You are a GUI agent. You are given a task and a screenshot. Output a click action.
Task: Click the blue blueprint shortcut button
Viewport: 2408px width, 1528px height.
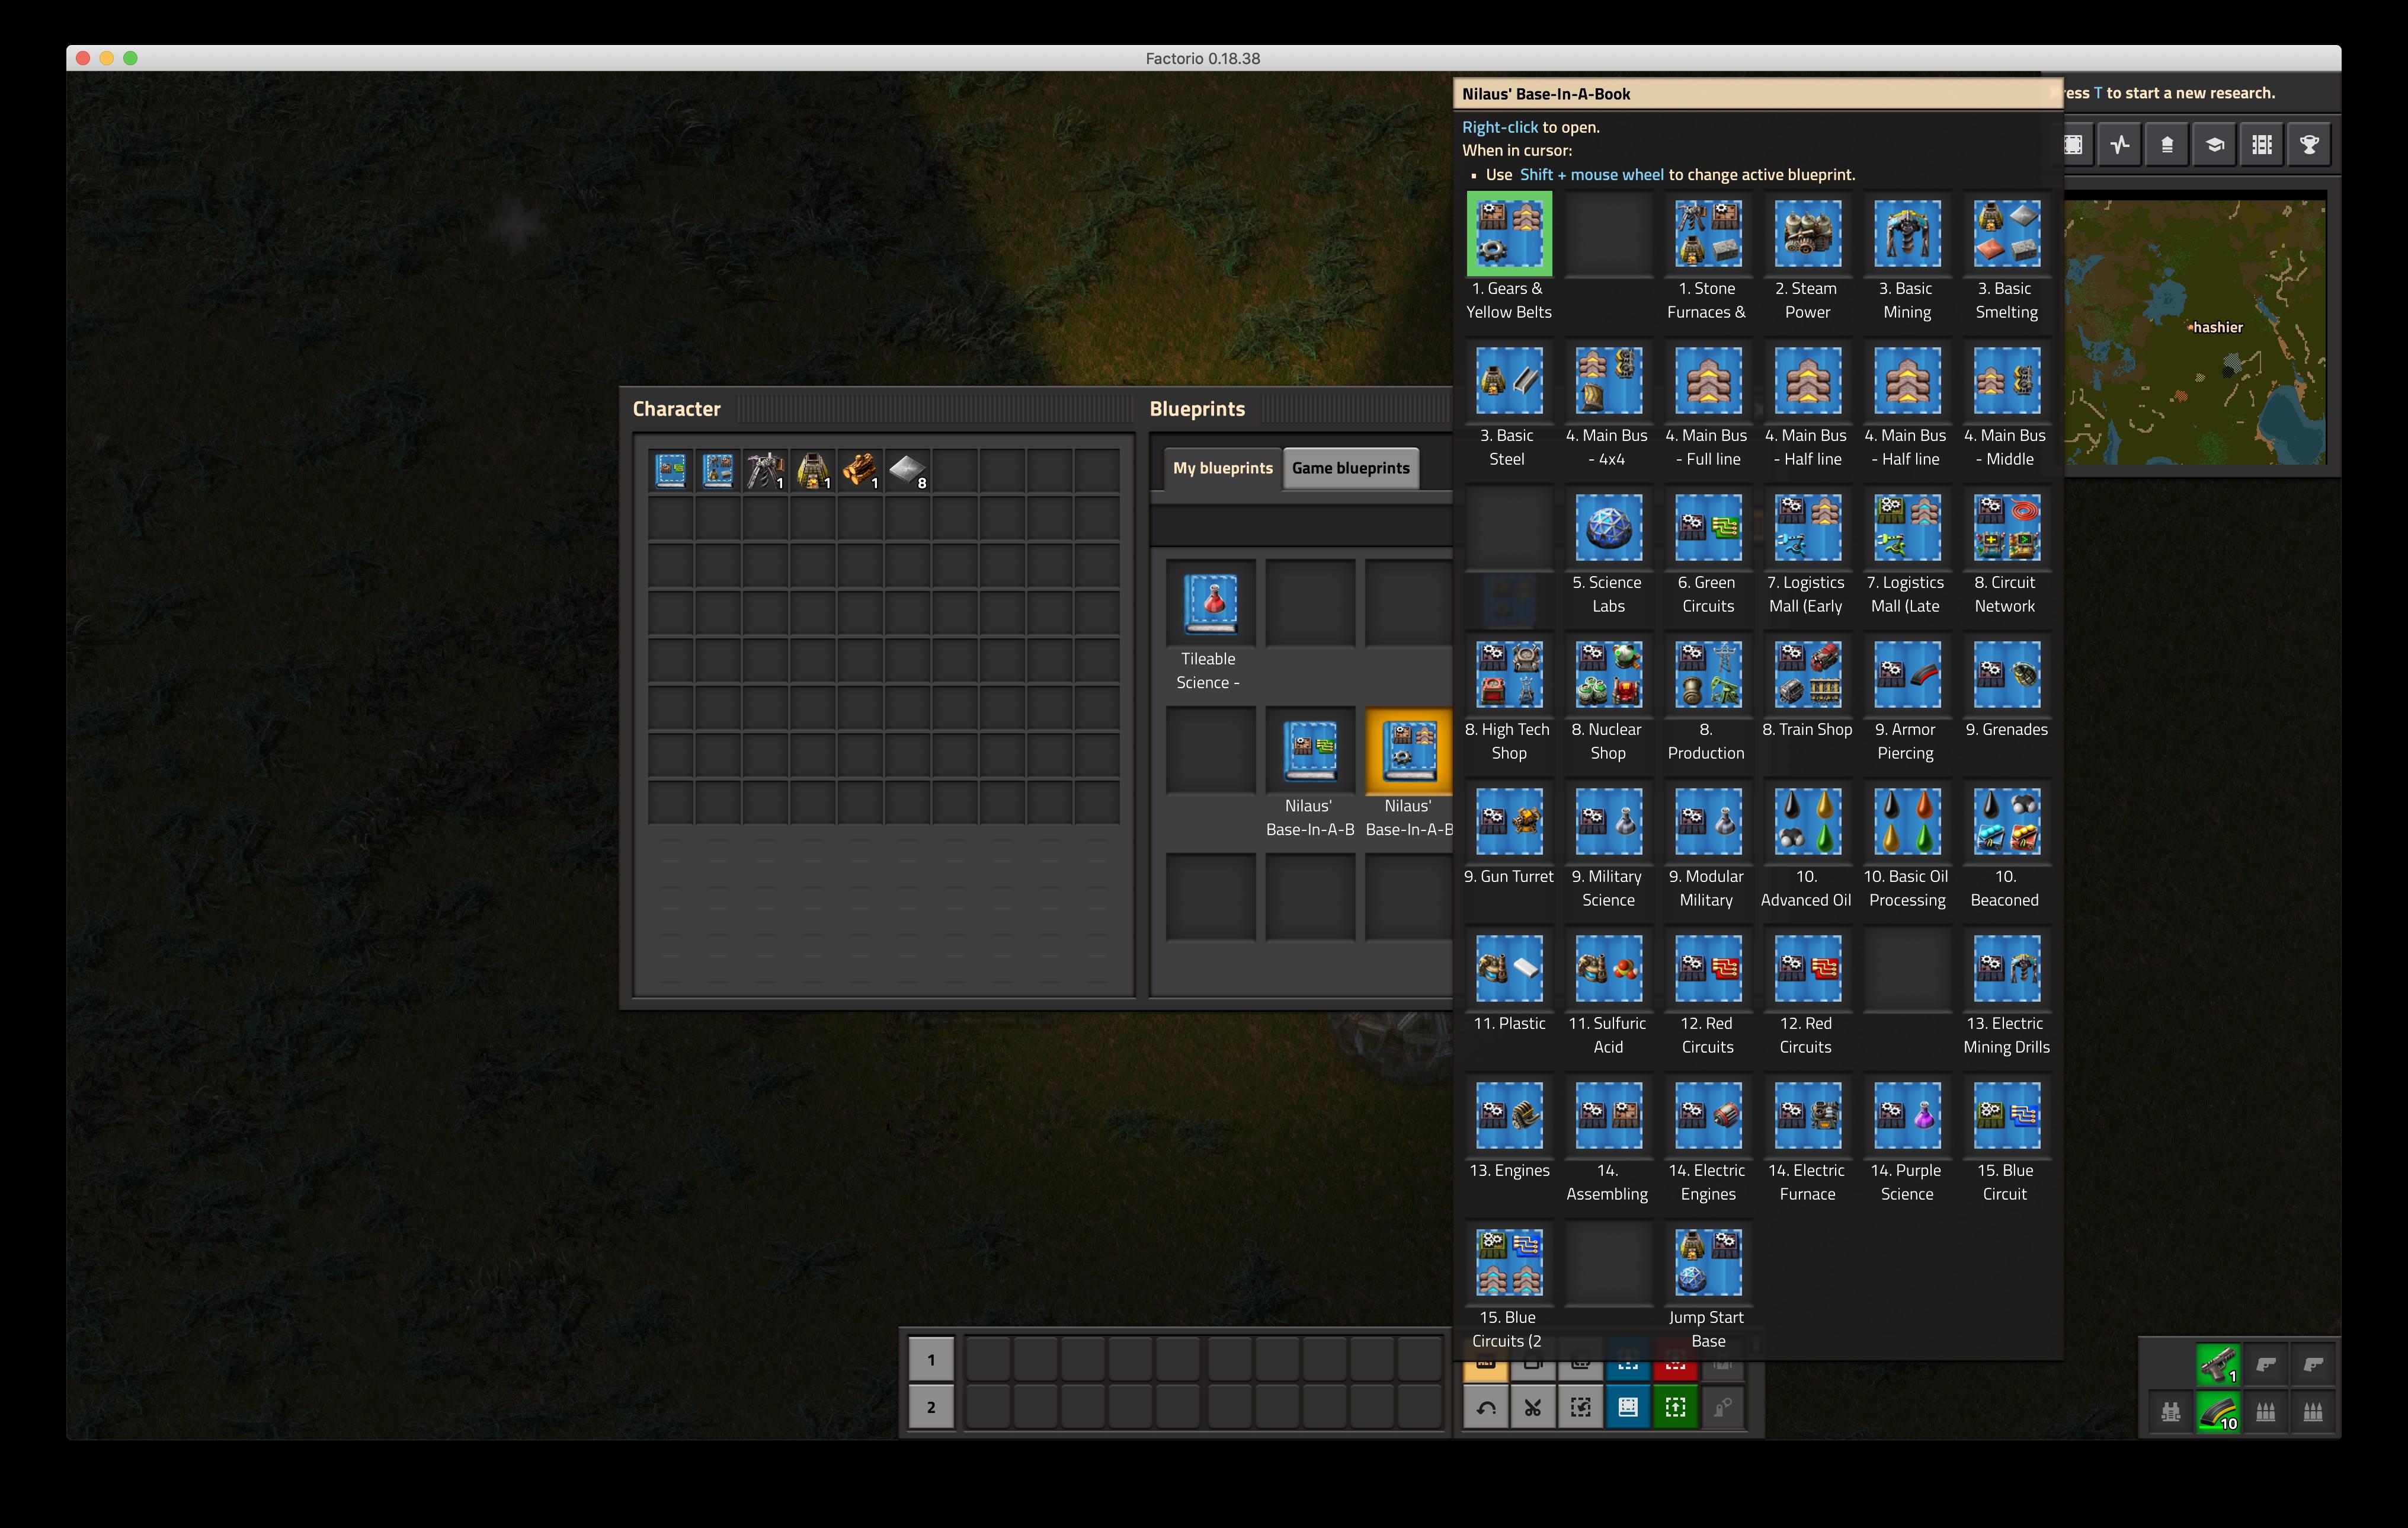pos(1628,1408)
